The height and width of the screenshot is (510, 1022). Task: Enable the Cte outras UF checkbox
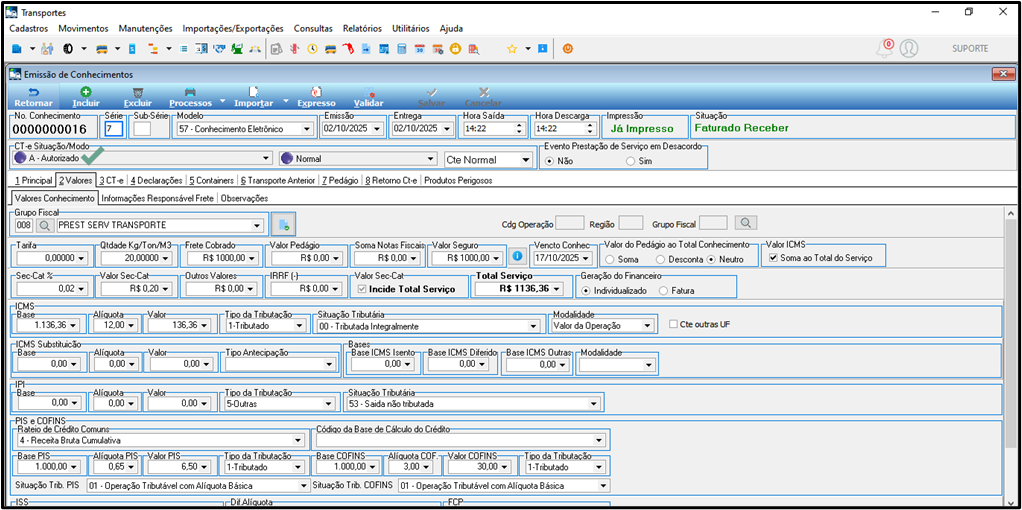[675, 323]
